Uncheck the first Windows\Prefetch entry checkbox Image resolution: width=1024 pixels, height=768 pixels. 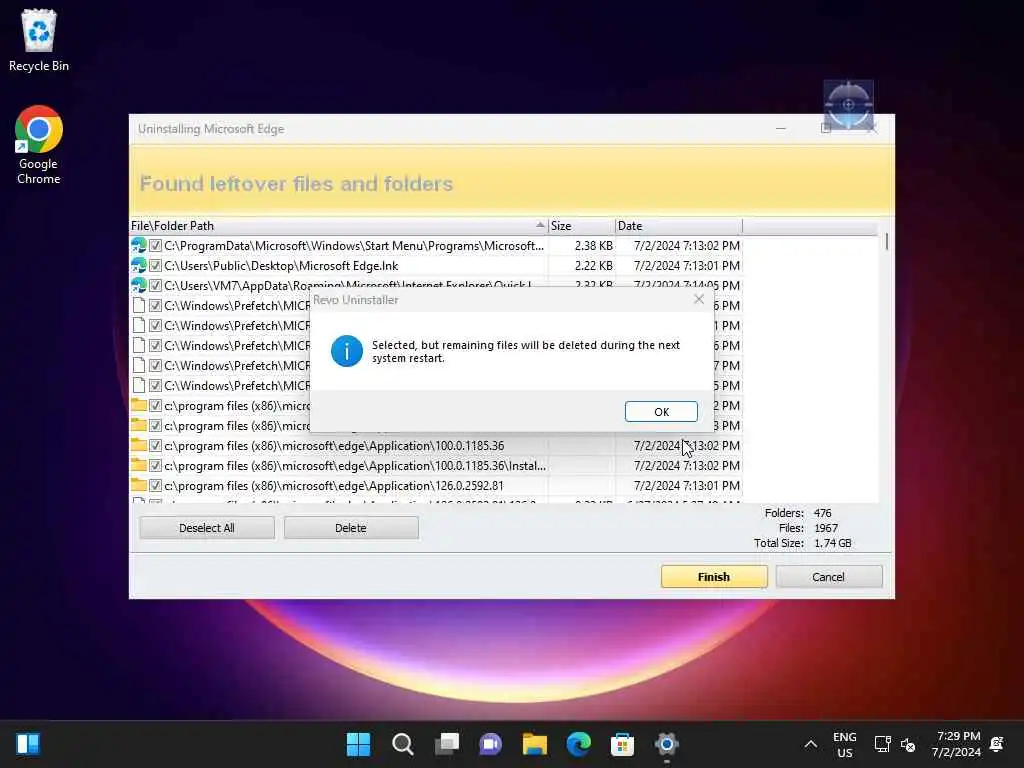(x=155, y=306)
